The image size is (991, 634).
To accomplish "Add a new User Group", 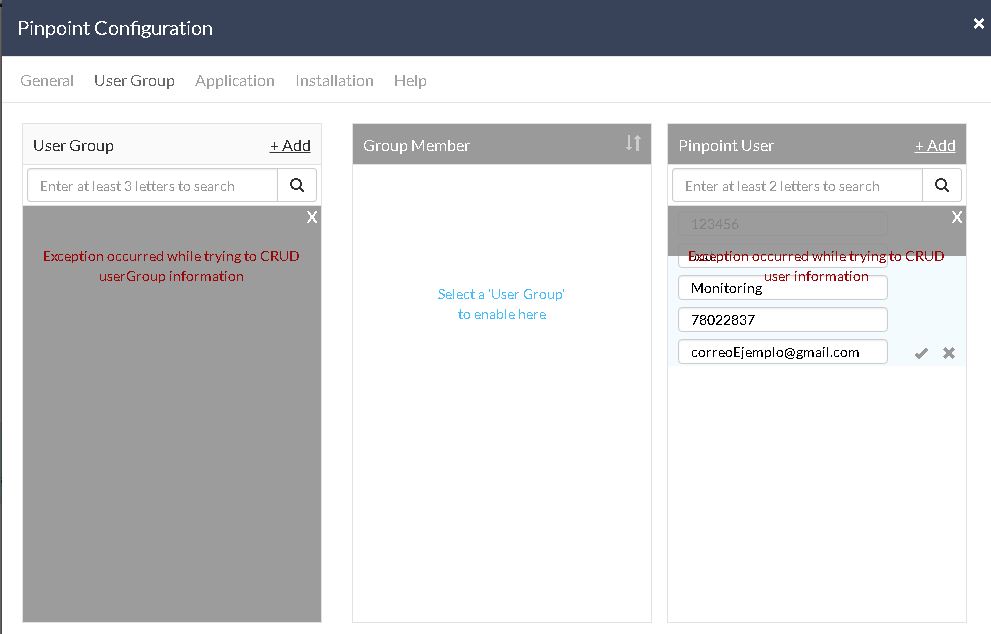I will click(290, 145).
